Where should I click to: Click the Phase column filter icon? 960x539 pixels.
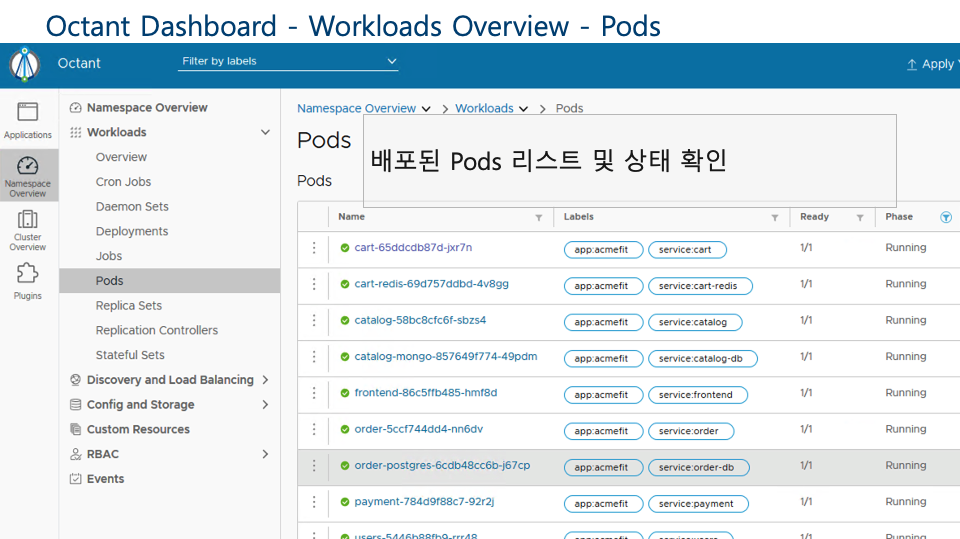[946, 217]
